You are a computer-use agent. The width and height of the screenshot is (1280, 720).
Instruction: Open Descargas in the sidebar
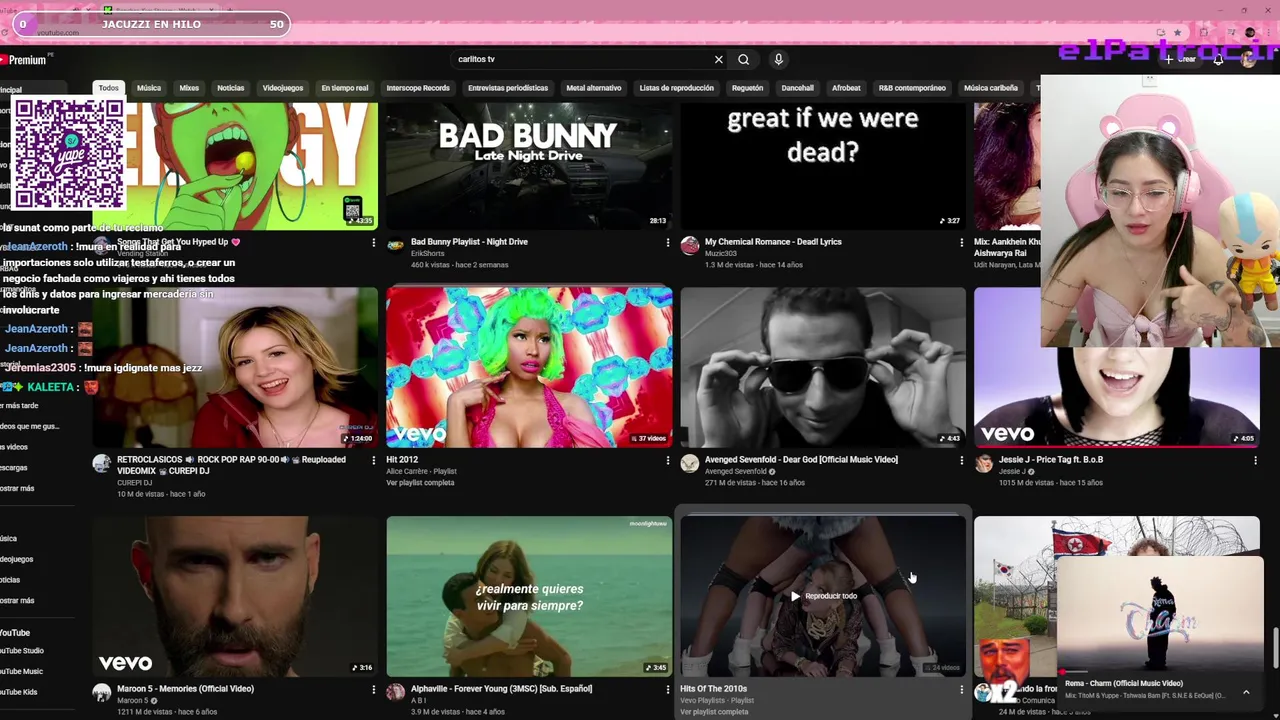(15, 467)
